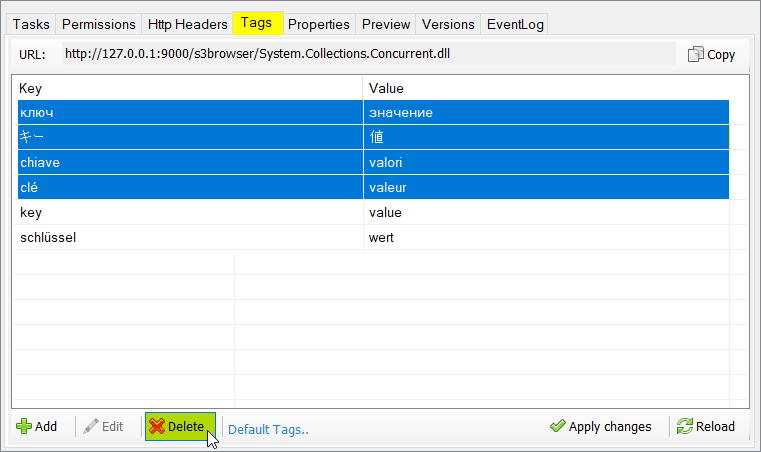The height and width of the screenshot is (452, 761).
Task: Select the valeur value cell
Action: (546, 187)
